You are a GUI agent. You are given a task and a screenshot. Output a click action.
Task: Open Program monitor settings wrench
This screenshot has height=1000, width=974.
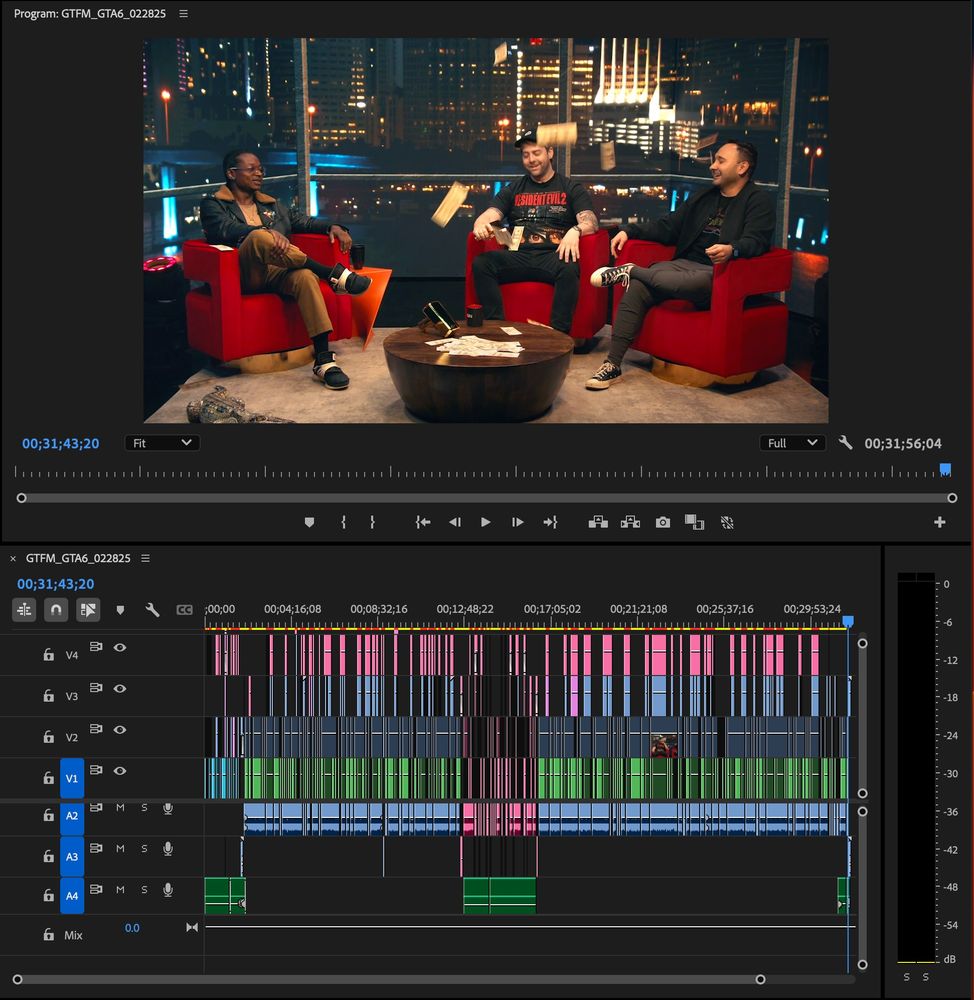(x=845, y=443)
